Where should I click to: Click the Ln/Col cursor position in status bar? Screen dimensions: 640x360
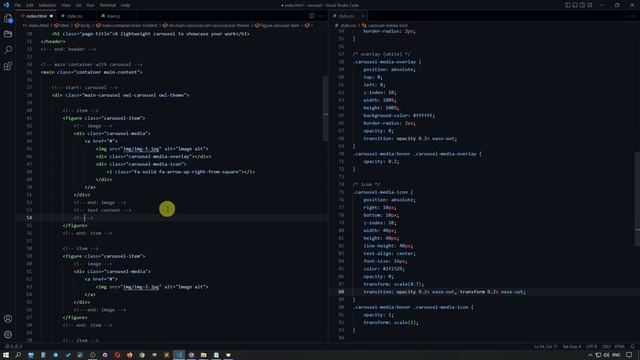[545, 347]
